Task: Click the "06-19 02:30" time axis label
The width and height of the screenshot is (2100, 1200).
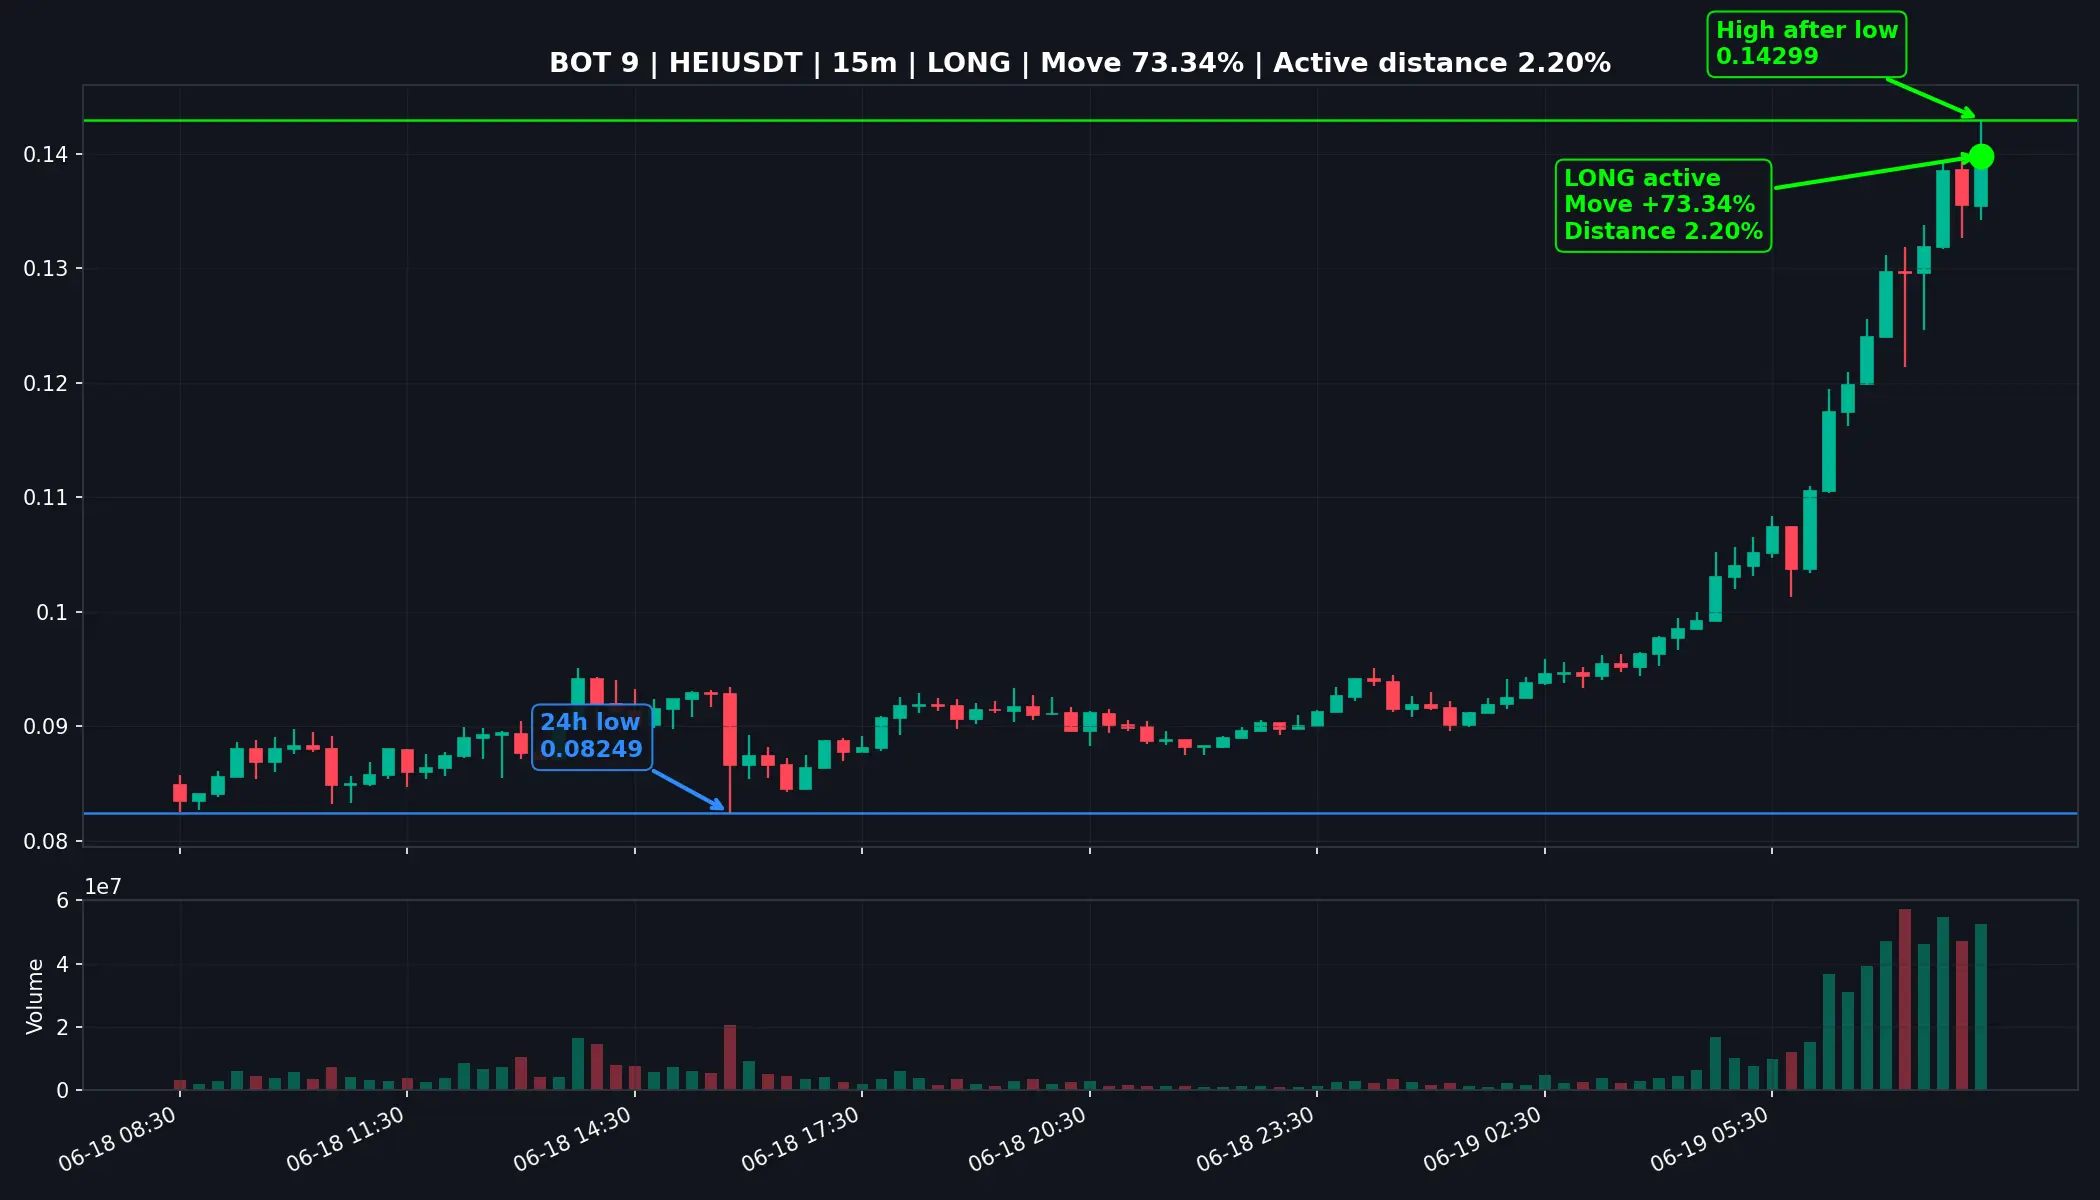Action: pos(1483,1140)
